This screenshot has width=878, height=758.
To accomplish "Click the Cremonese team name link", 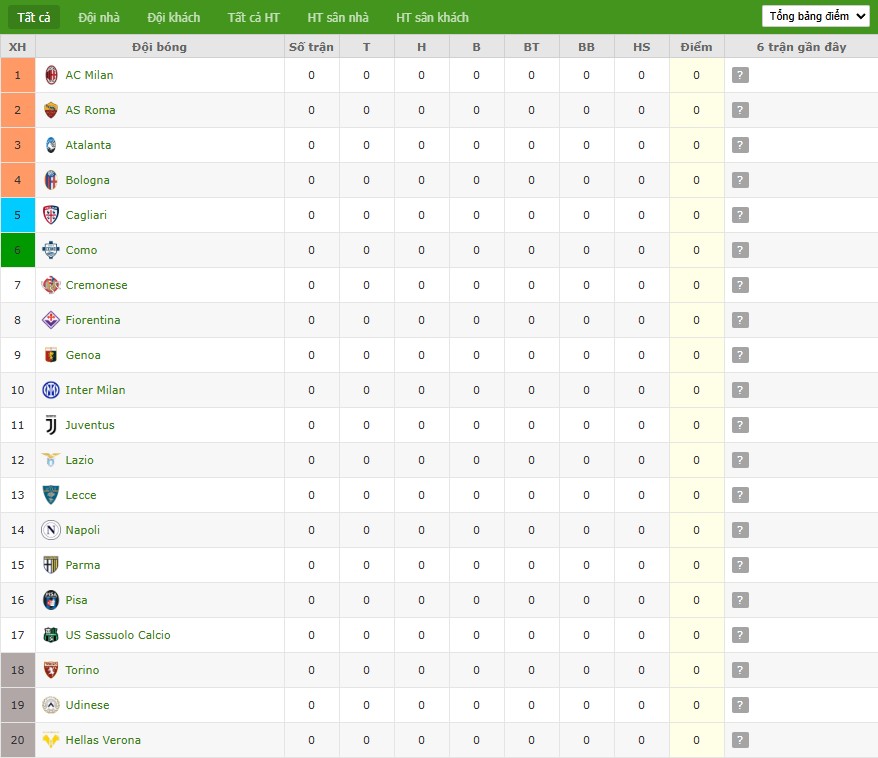I will point(97,285).
